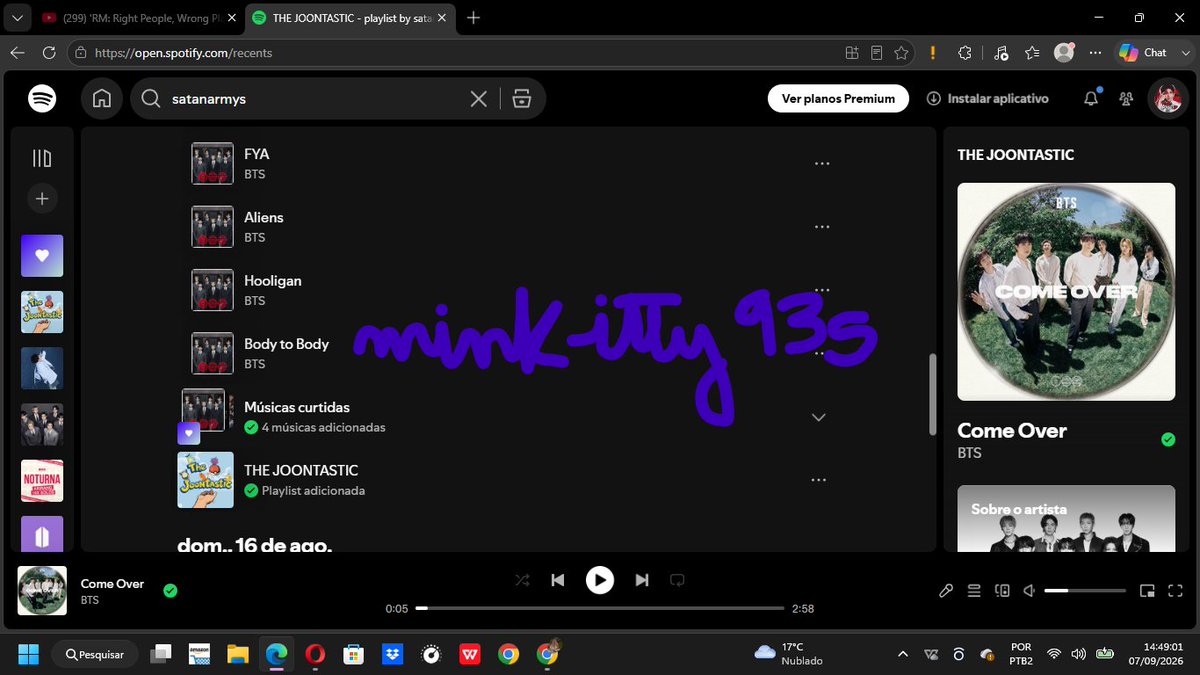The width and height of the screenshot is (1200, 675).
Task: Create a new playlist with plus icon
Action: [42, 199]
